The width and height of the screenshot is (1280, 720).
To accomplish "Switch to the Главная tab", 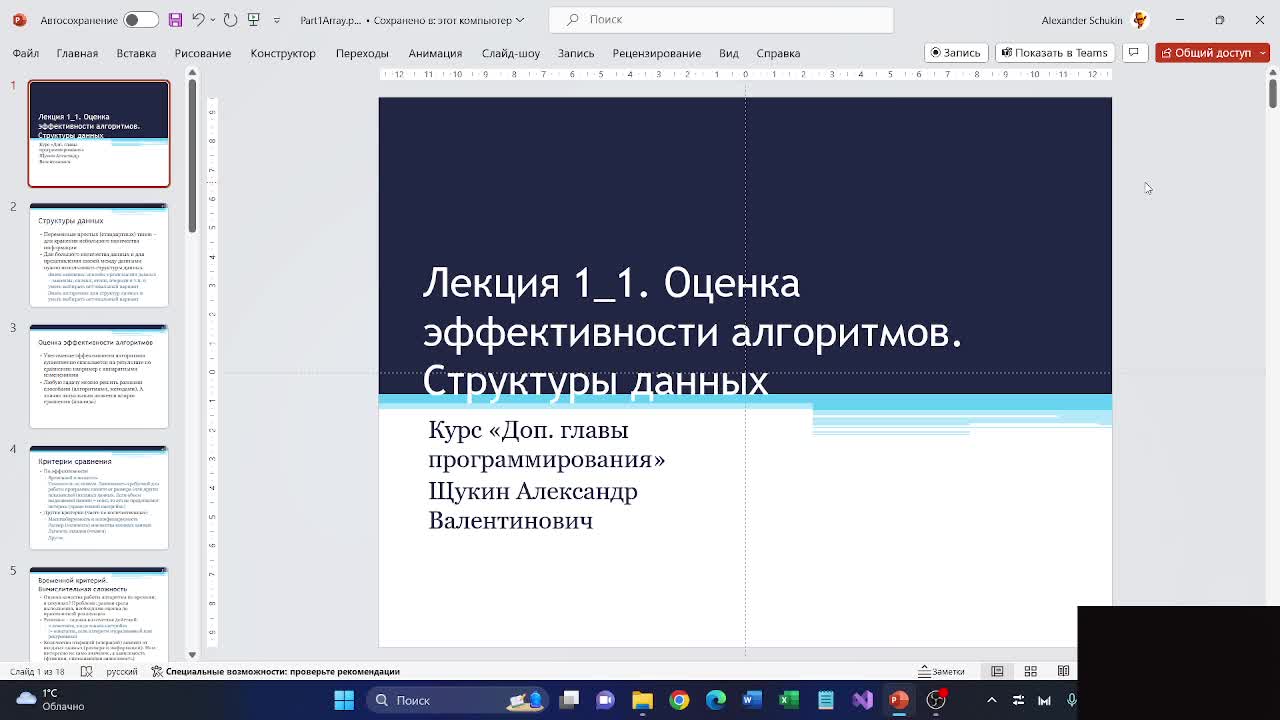I will coord(77,53).
